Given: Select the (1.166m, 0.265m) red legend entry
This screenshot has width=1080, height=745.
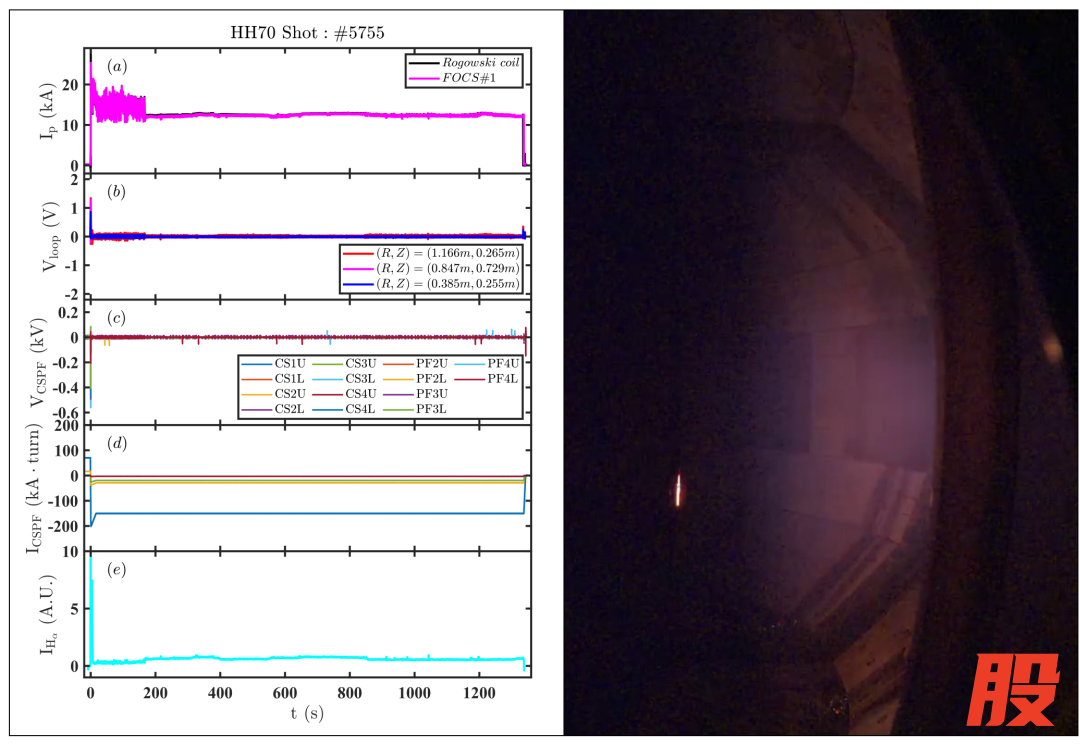Looking at the screenshot, I should point(431,252).
